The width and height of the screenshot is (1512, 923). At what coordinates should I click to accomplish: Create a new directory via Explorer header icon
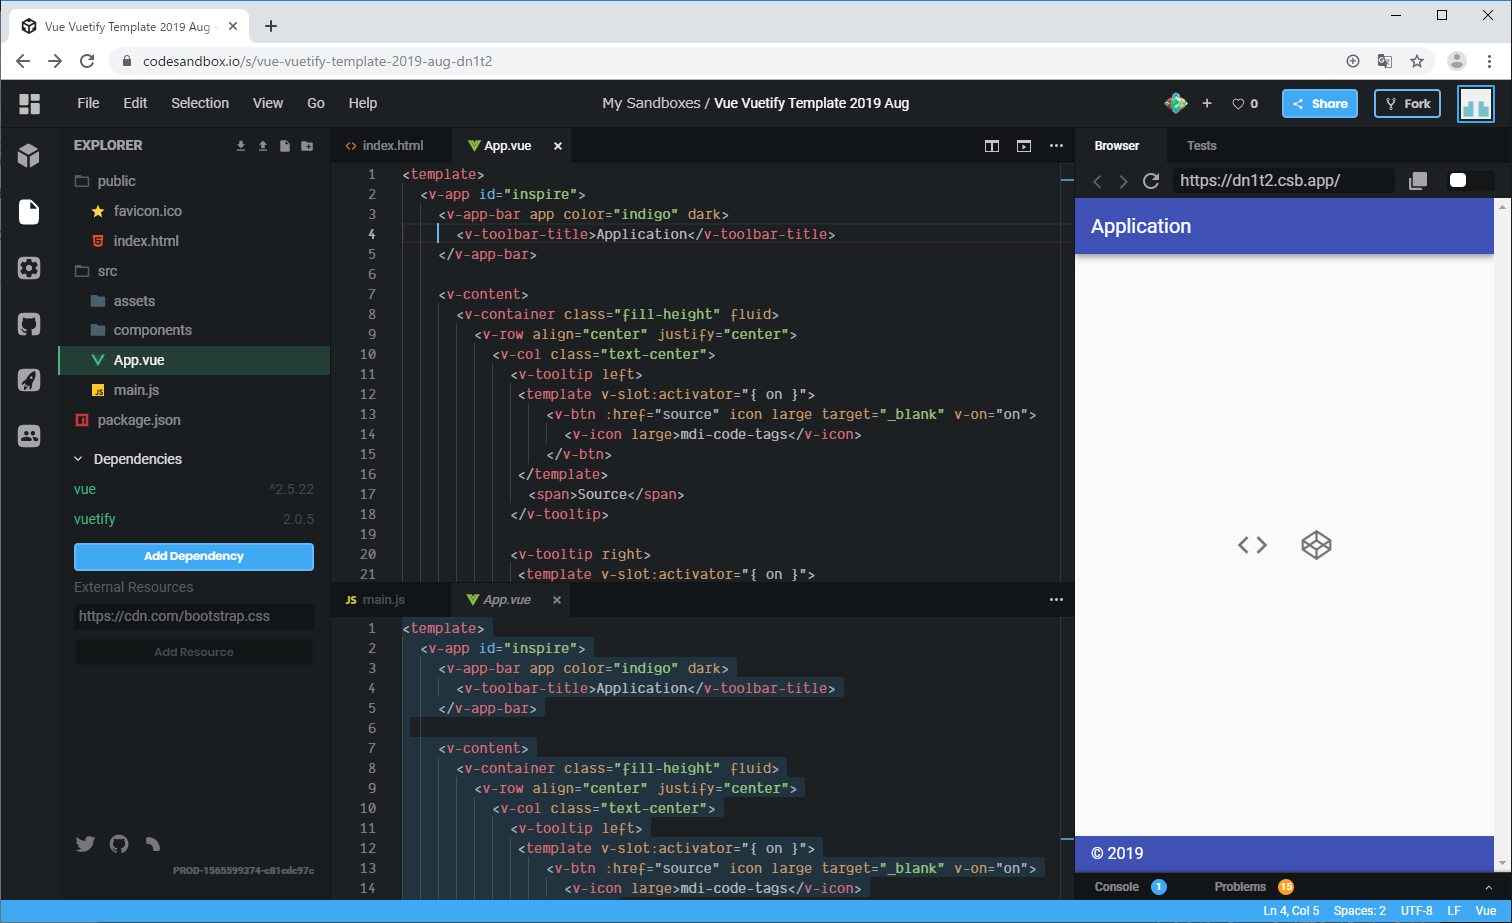point(307,146)
